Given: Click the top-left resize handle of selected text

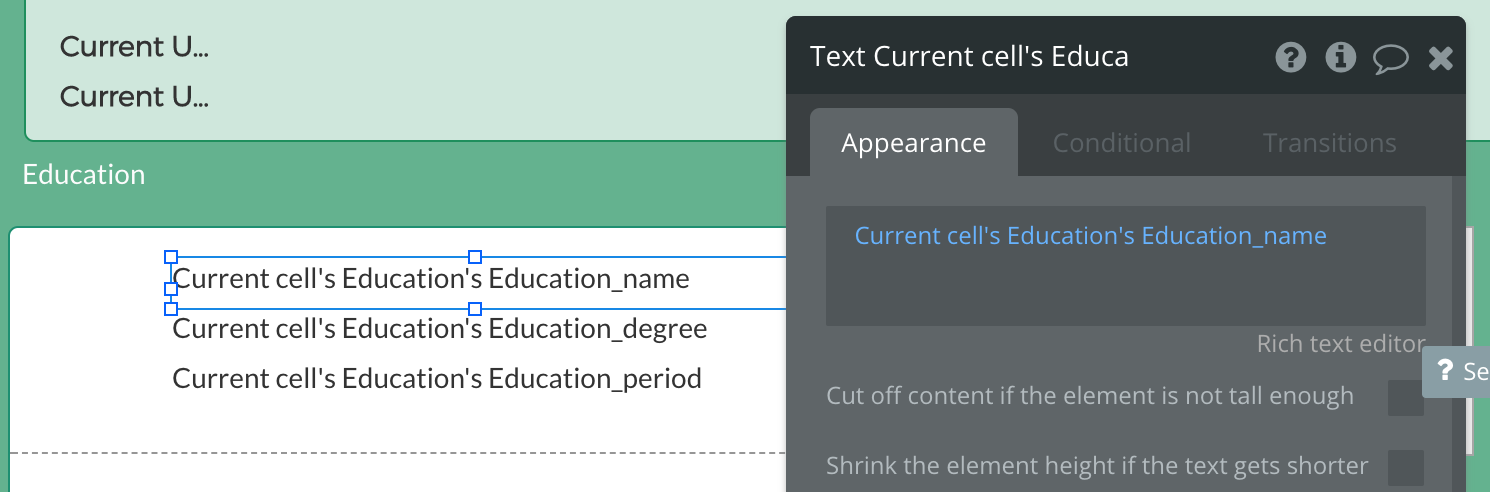Looking at the screenshot, I should [171, 257].
